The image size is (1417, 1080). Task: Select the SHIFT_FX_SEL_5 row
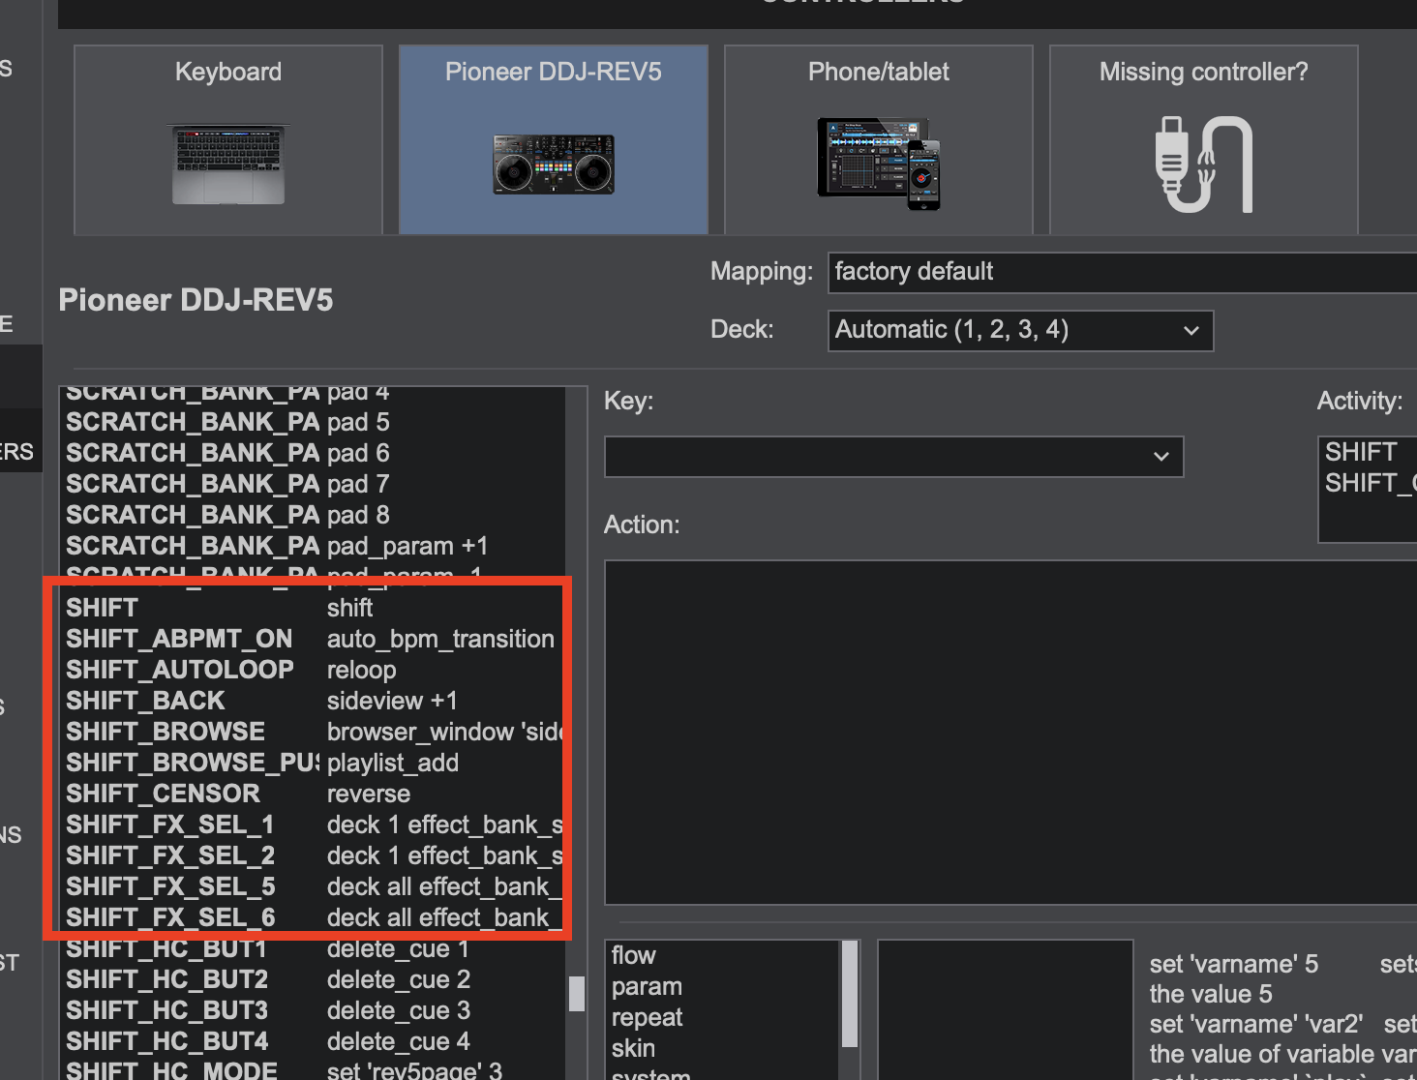point(313,887)
